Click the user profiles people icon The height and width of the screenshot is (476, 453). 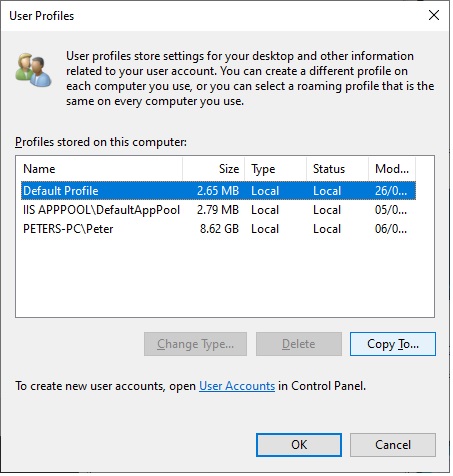[34, 70]
